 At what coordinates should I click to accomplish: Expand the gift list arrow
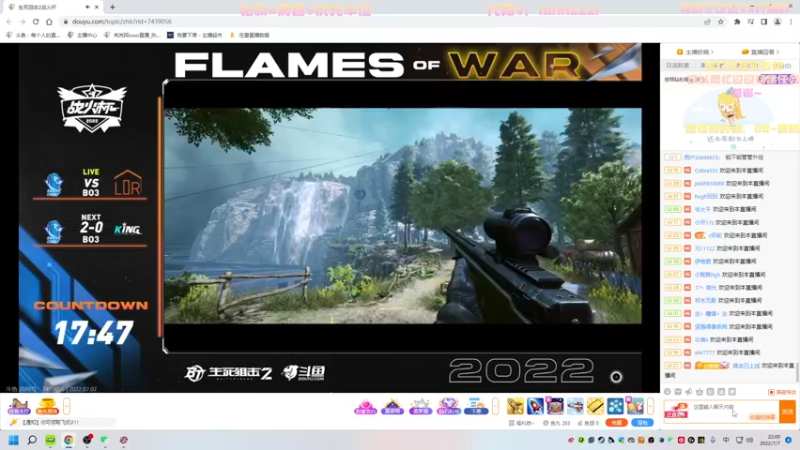pyautogui.click(x=650, y=406)
